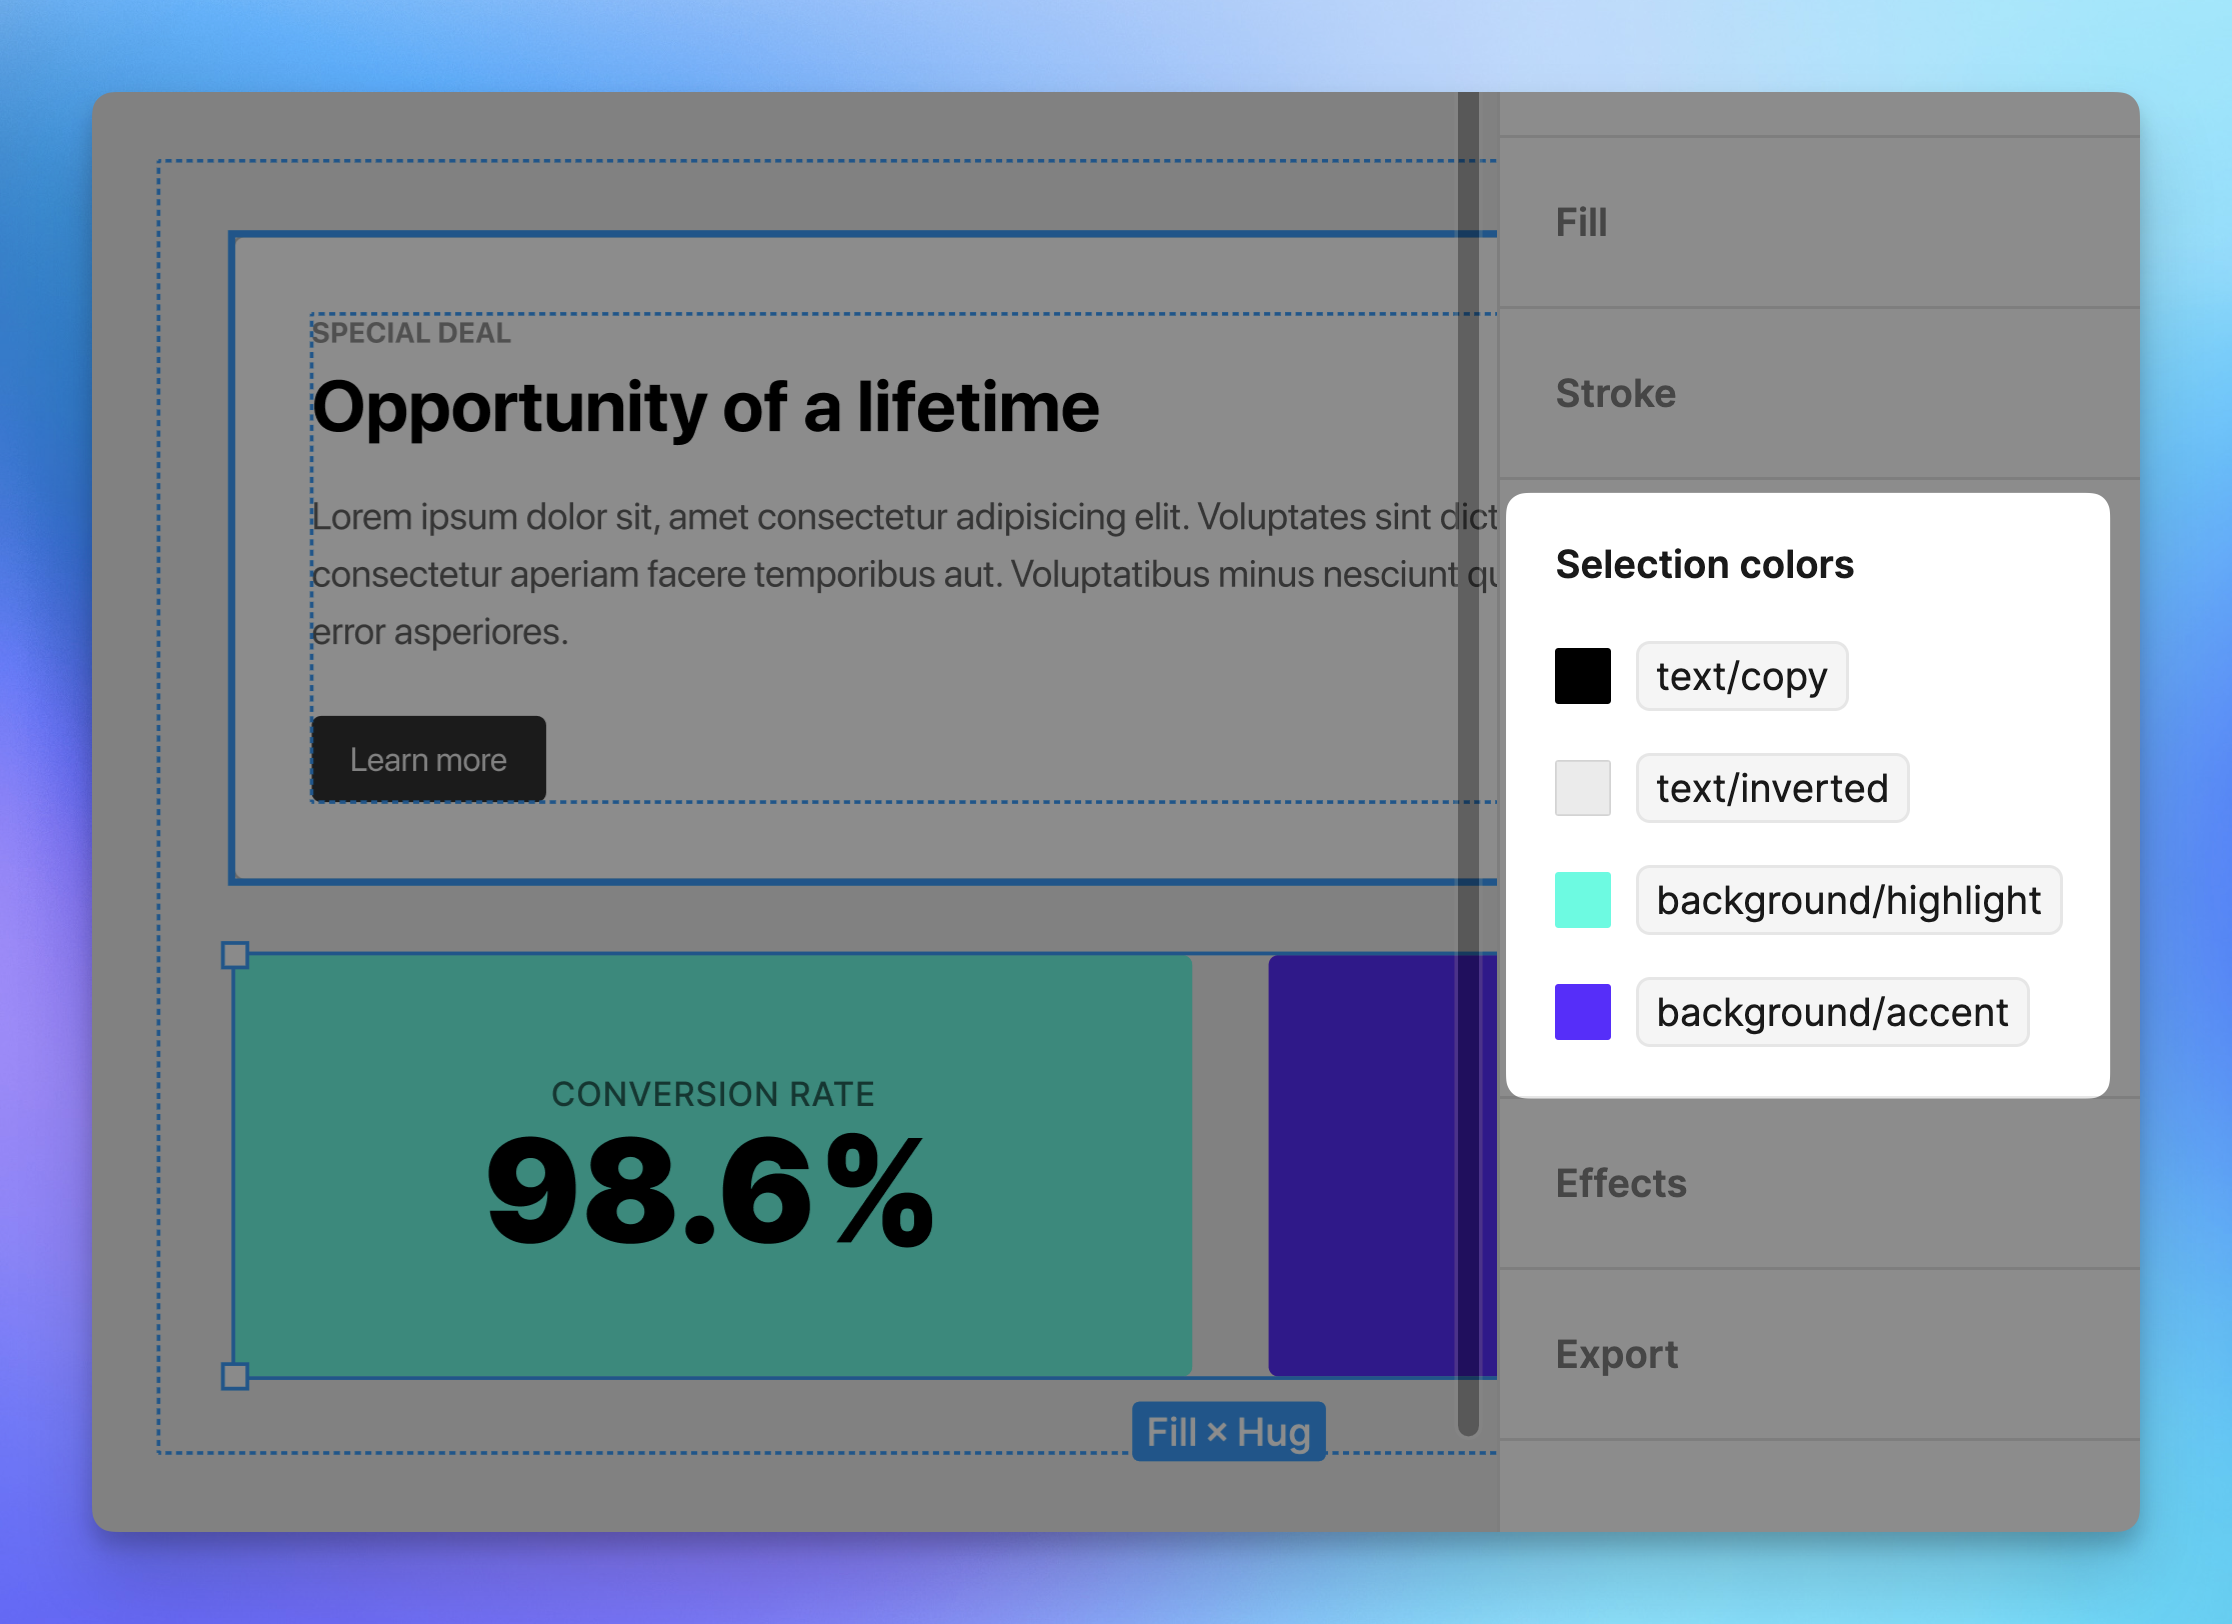Toggle the Selection colors panel
This screenshot has height=1624, width=2232.
pos(1707,565)
